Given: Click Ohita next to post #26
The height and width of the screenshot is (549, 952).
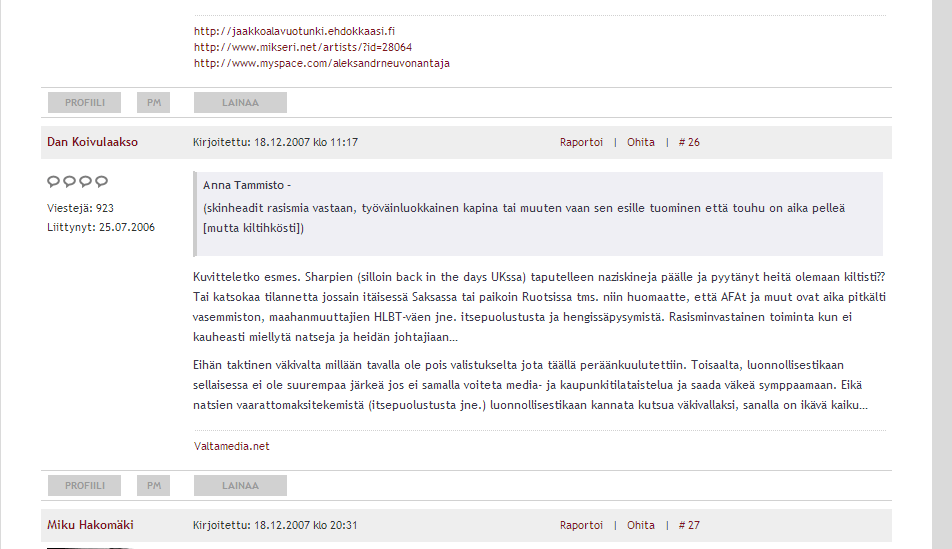Looking at the screenshot, I should 640,142.
